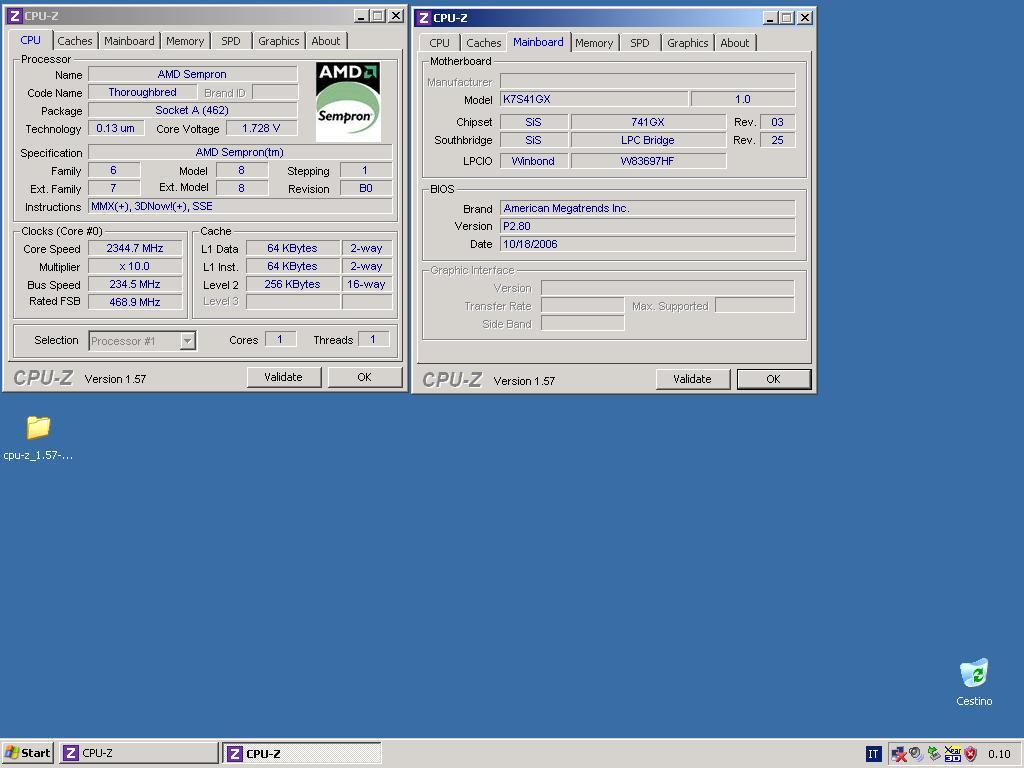Switch to first CPU-Z taskbar button

(x=139, y=753)
